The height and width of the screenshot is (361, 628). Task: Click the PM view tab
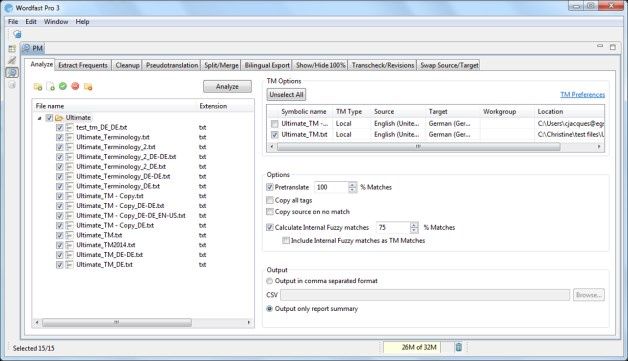33,48
